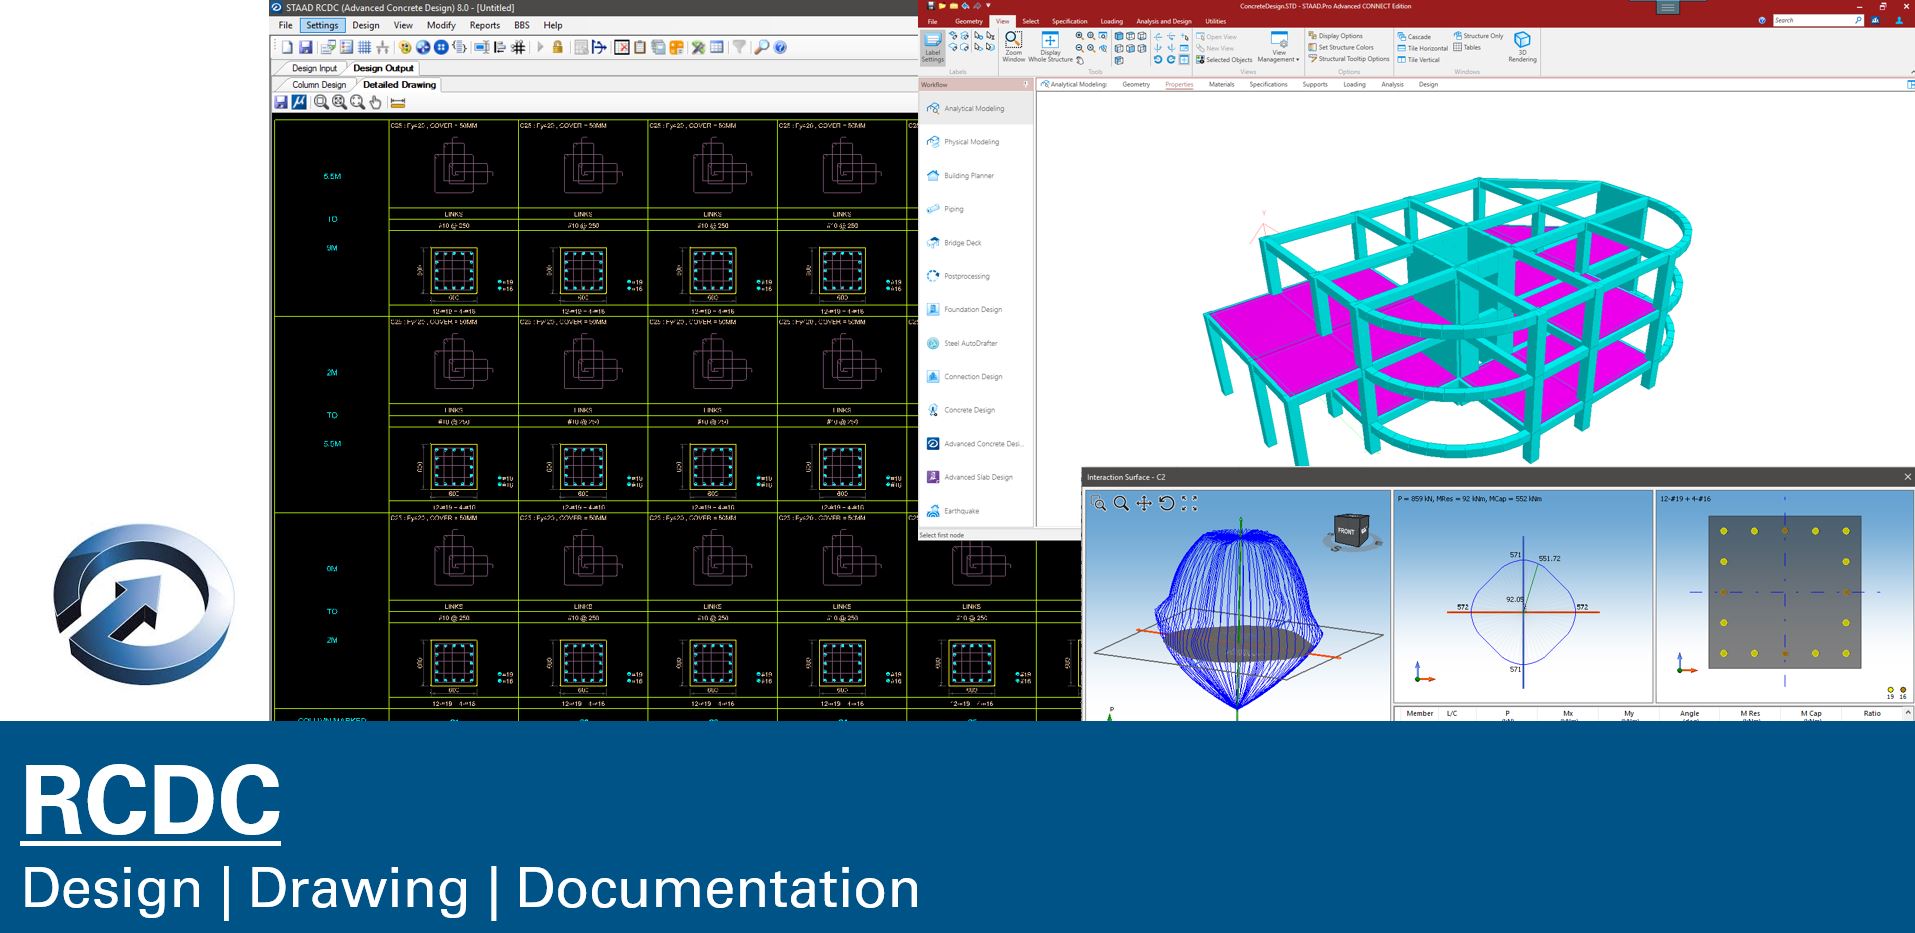The image size is (1915, 933).
Task: Switch to the Column Design tab
Action: click(x=318, y=85)
